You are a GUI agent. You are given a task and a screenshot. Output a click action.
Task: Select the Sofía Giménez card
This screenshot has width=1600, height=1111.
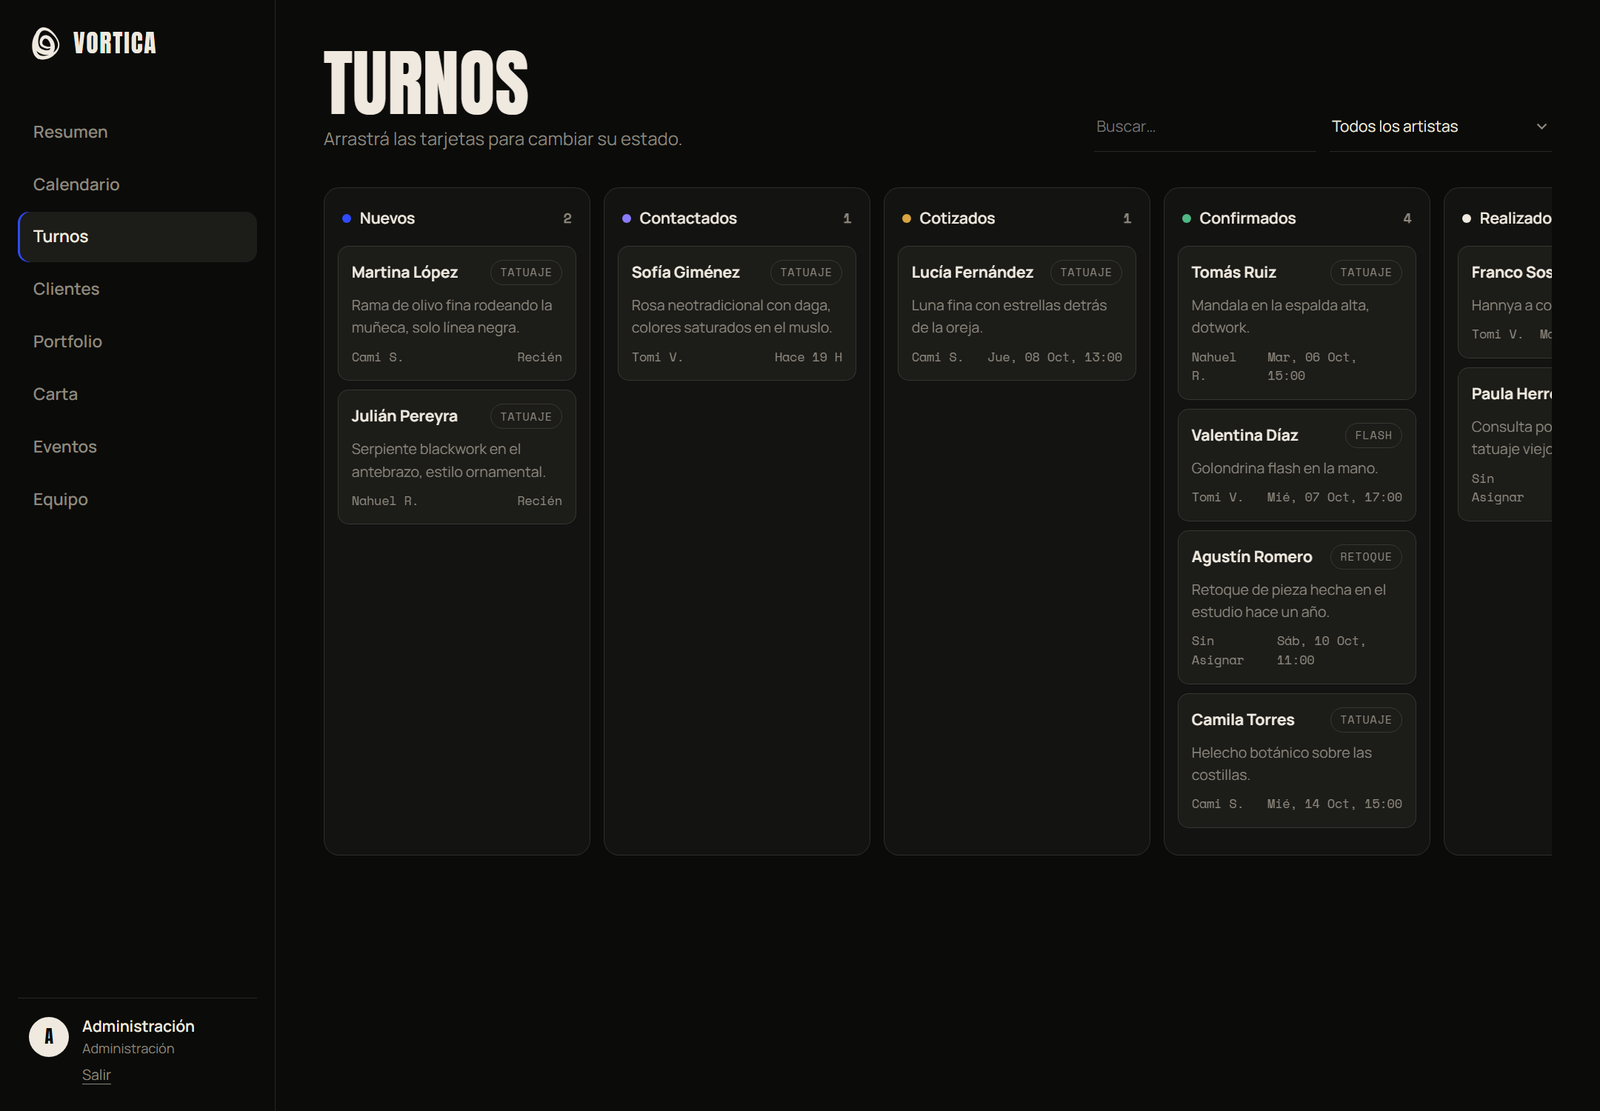point(737,313)
